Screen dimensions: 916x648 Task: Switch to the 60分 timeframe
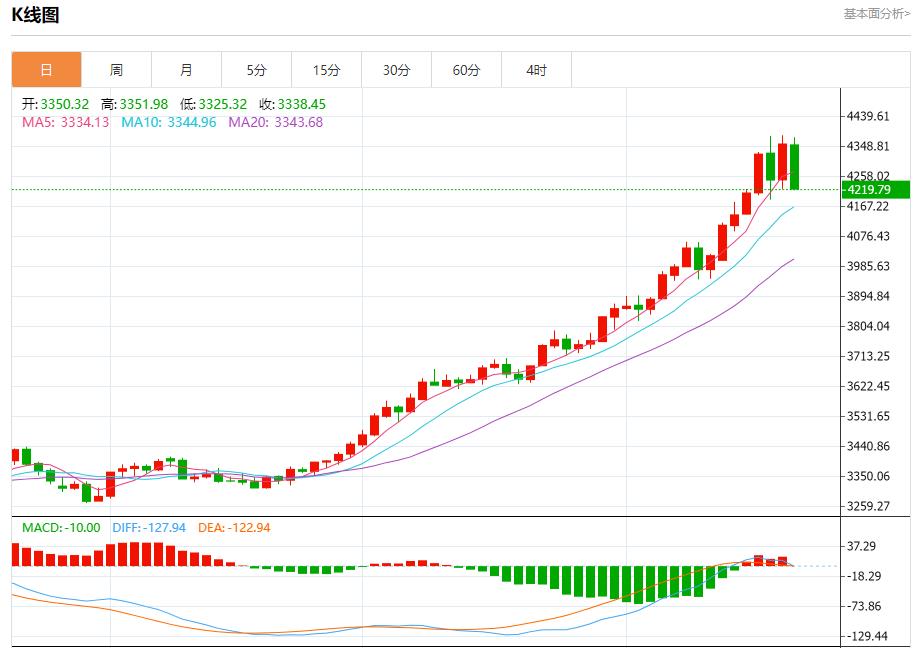(464, 69)
